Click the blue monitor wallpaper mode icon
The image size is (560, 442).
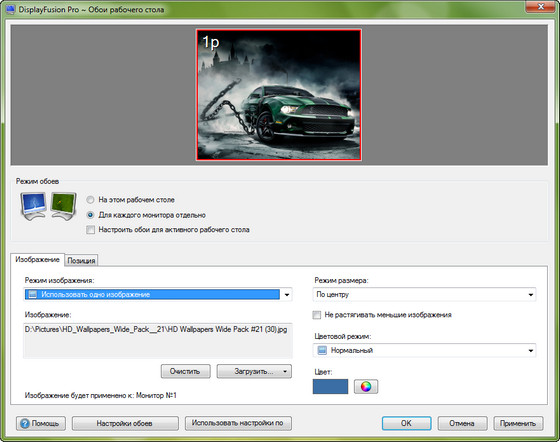[x=34, y=206]
